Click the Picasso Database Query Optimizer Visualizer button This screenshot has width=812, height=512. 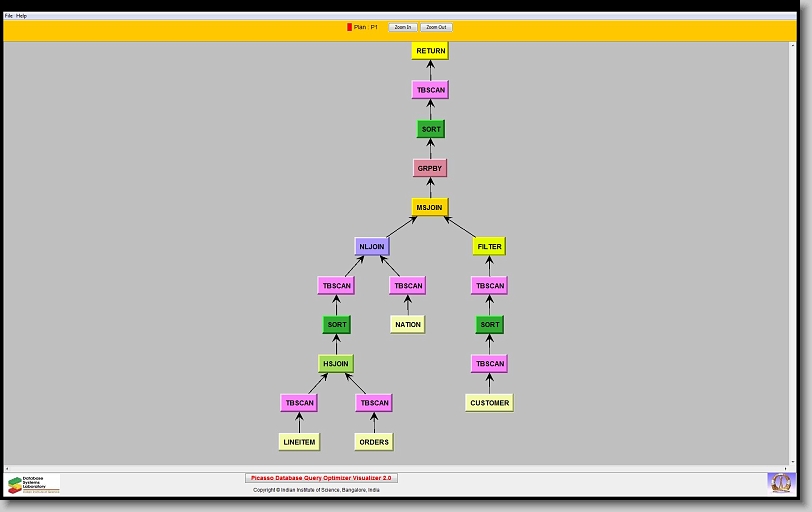coord(321,478)
